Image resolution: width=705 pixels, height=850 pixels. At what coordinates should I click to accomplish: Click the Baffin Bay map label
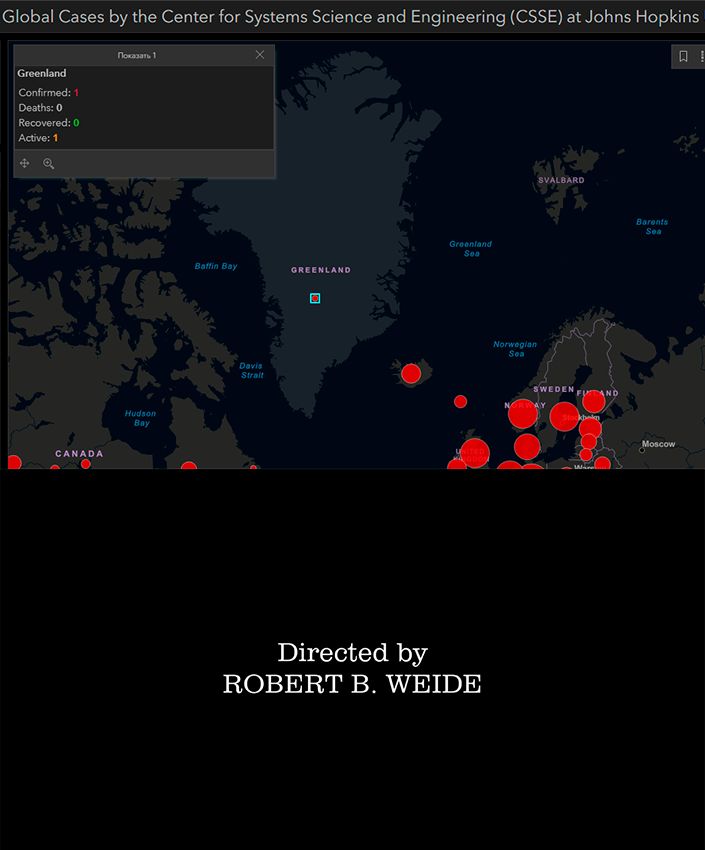[216, 266]
